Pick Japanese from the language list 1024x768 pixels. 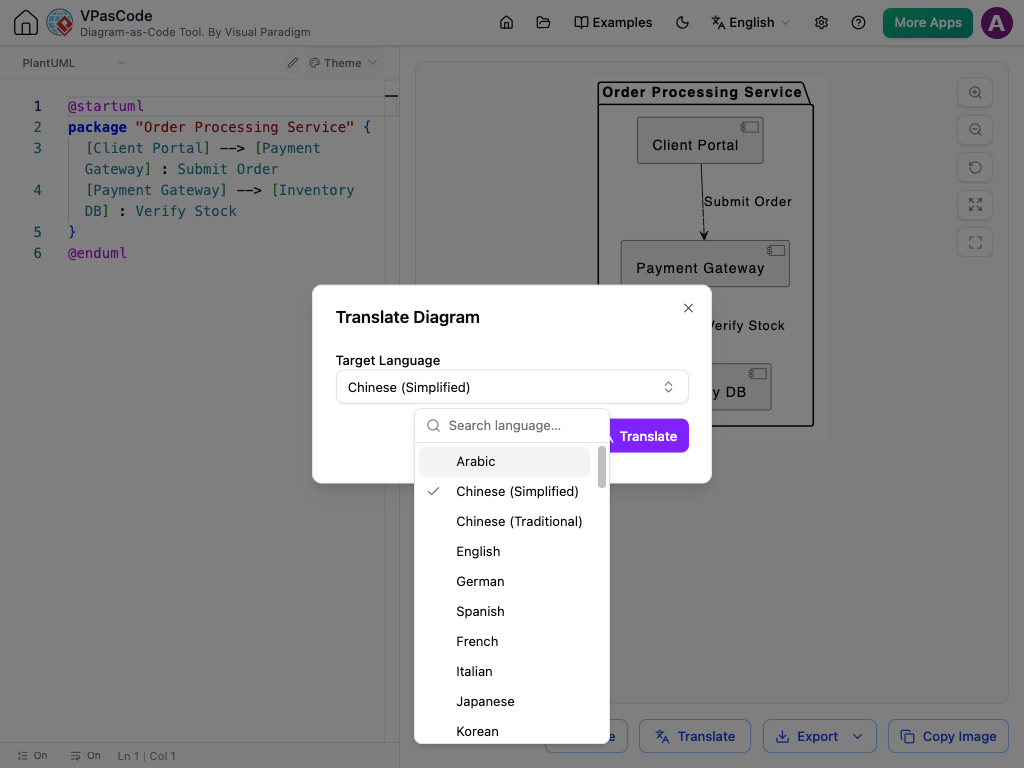[504, 702]
